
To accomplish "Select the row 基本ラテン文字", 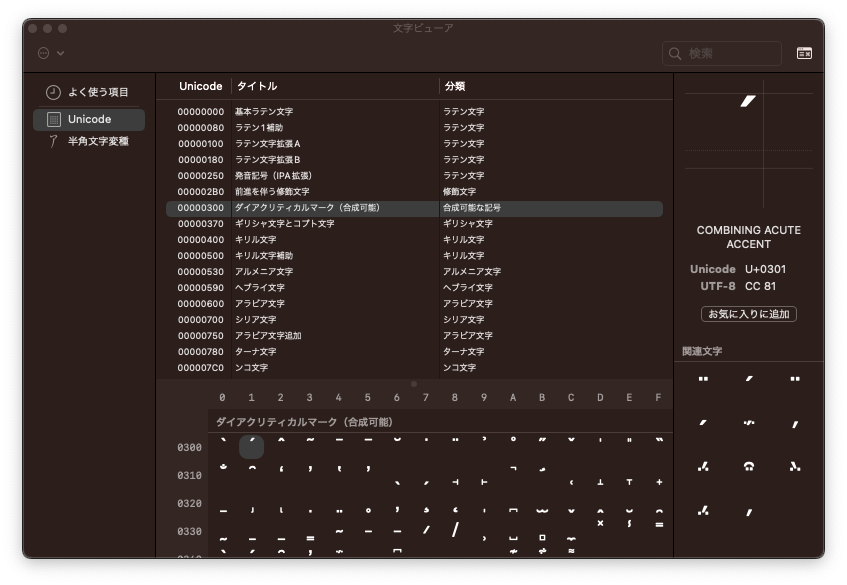I will 414,112.
